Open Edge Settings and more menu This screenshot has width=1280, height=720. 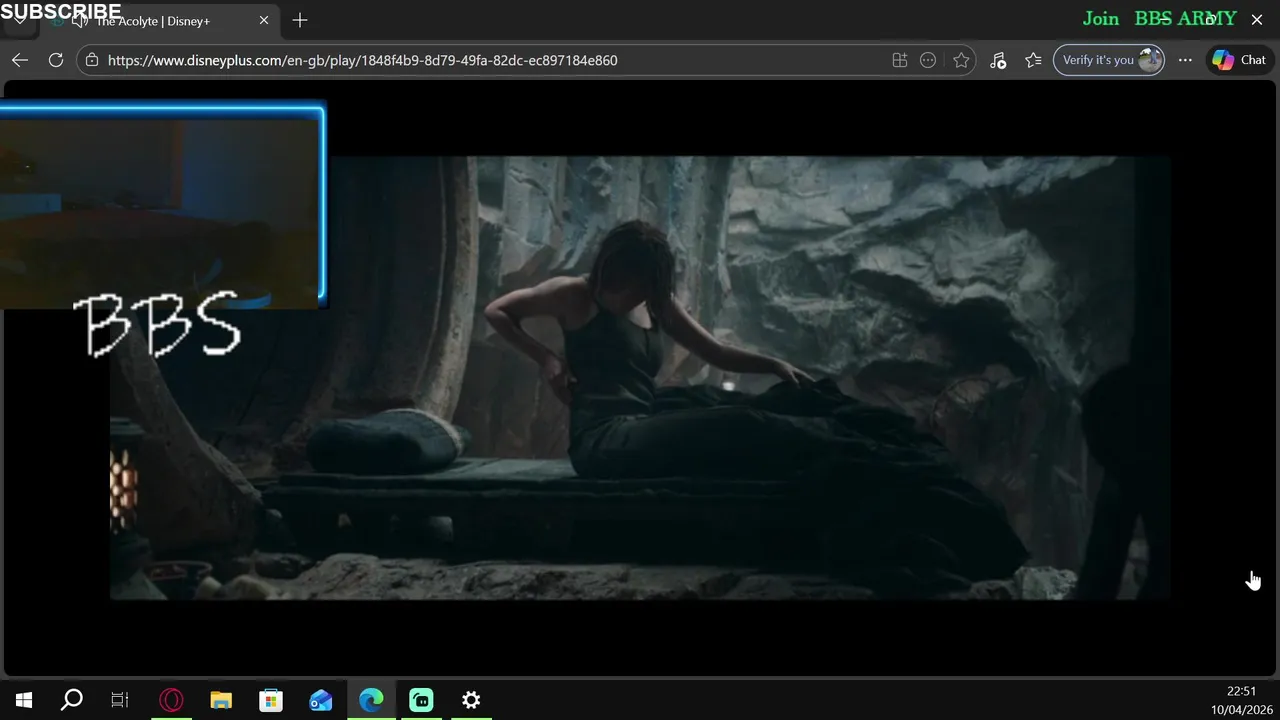[x=1185, y=60]
